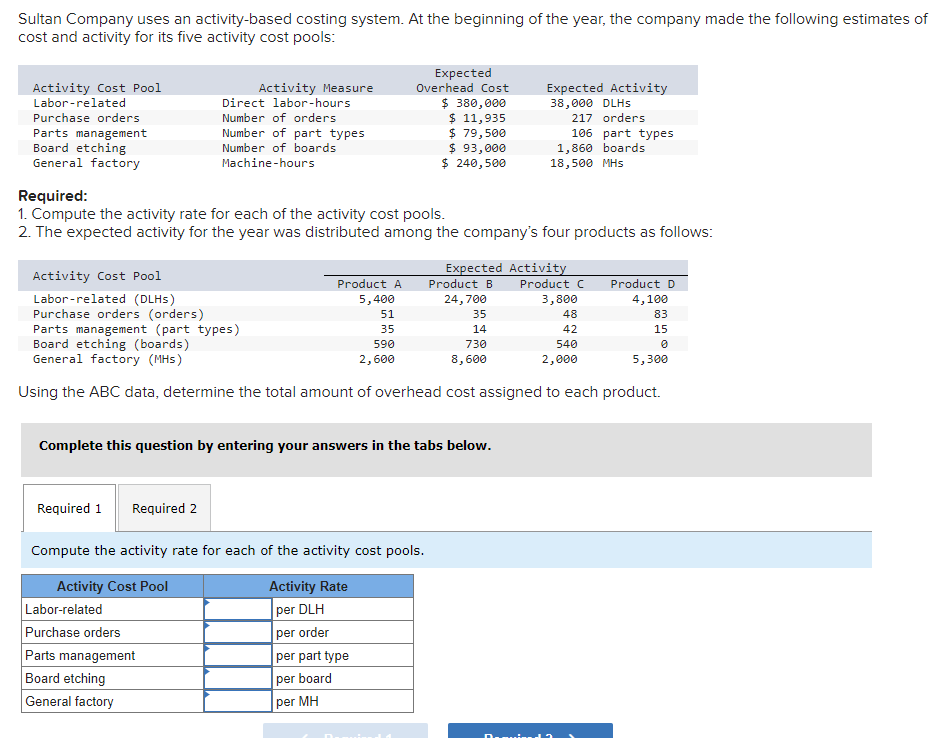This screenshot has height=738, width=951.
Task: Click the Board etching per board input box
Action: pos(238,678)
